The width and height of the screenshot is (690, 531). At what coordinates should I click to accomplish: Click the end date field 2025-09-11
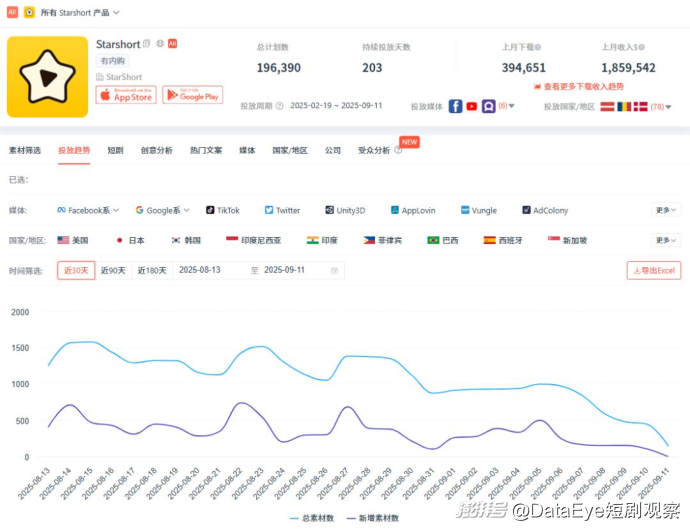point(284,270)
